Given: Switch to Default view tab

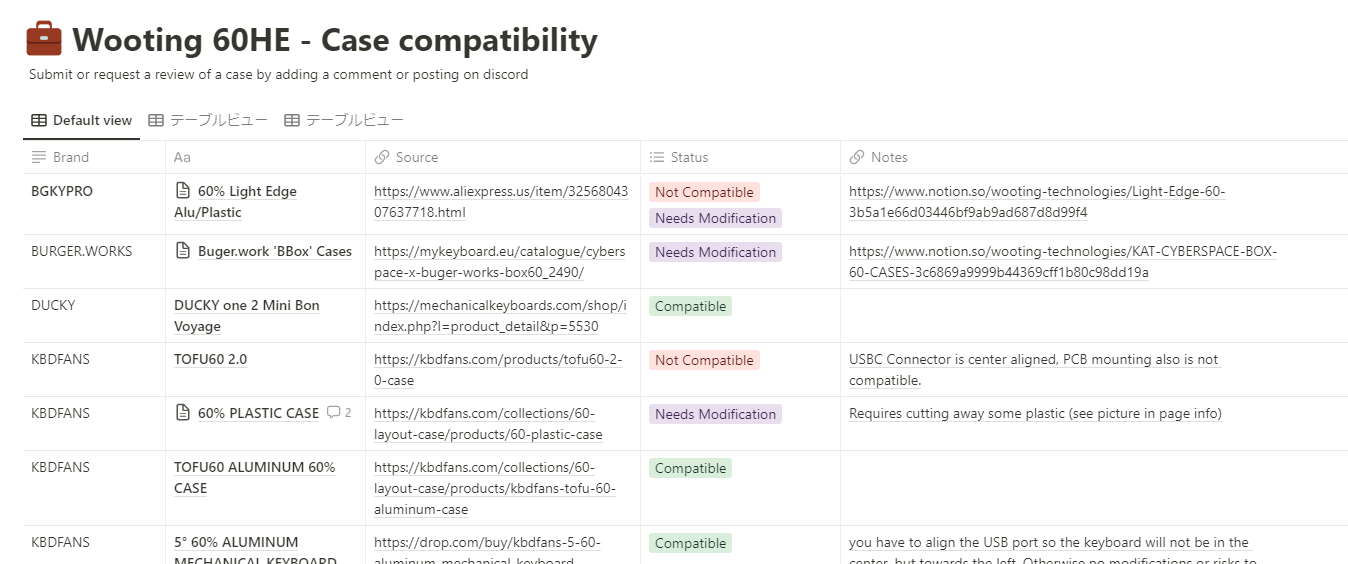Looking at the screenshot, I should [82, 120].
